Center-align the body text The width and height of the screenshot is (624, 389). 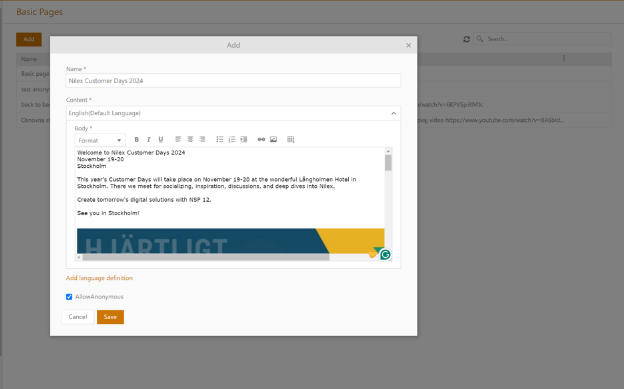click(190, 139)
